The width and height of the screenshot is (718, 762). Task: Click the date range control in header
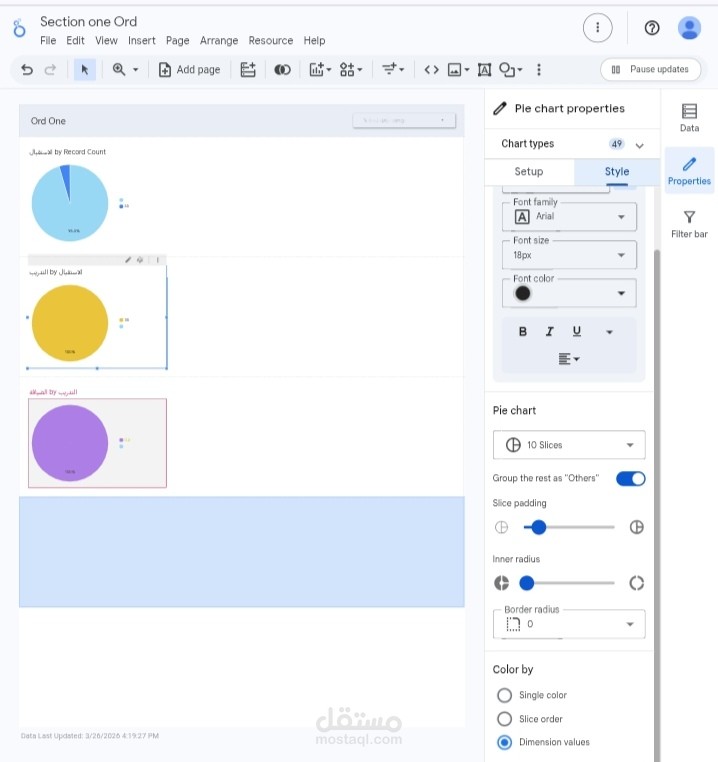[404, 121]
